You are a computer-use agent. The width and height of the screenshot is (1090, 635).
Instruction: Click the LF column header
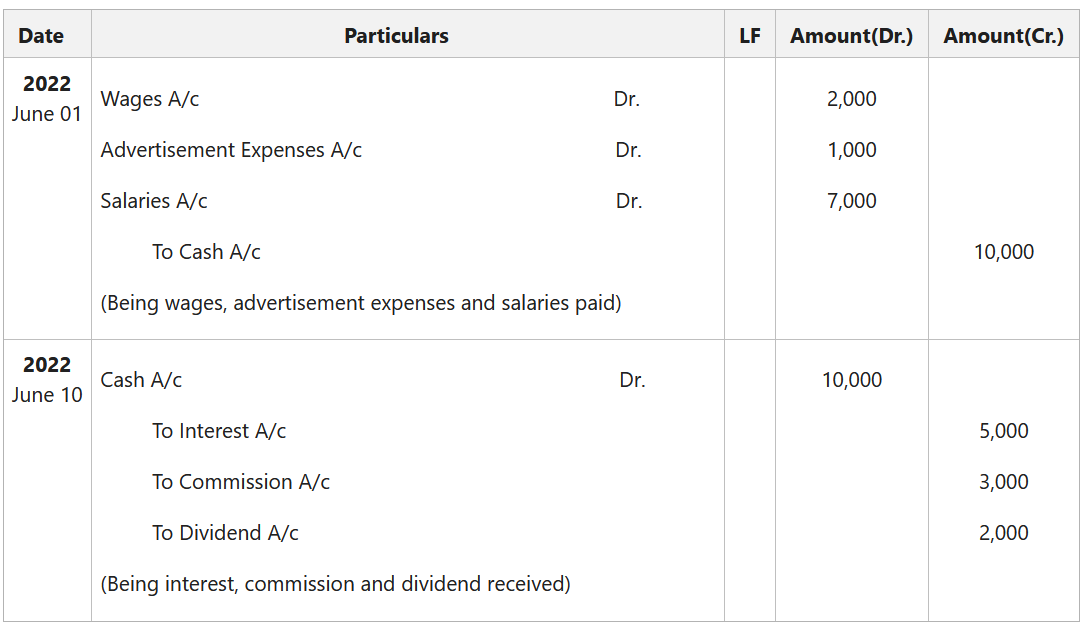[x=749, y=36]
